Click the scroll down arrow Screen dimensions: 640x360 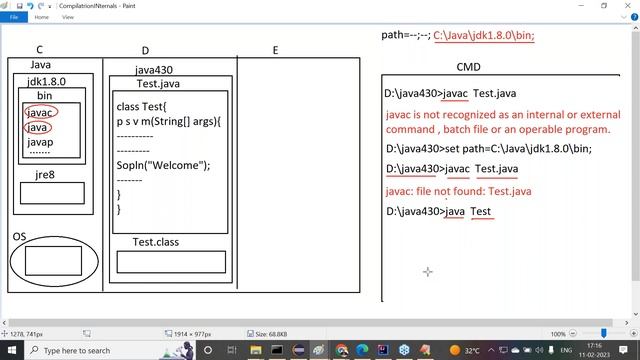636,314
